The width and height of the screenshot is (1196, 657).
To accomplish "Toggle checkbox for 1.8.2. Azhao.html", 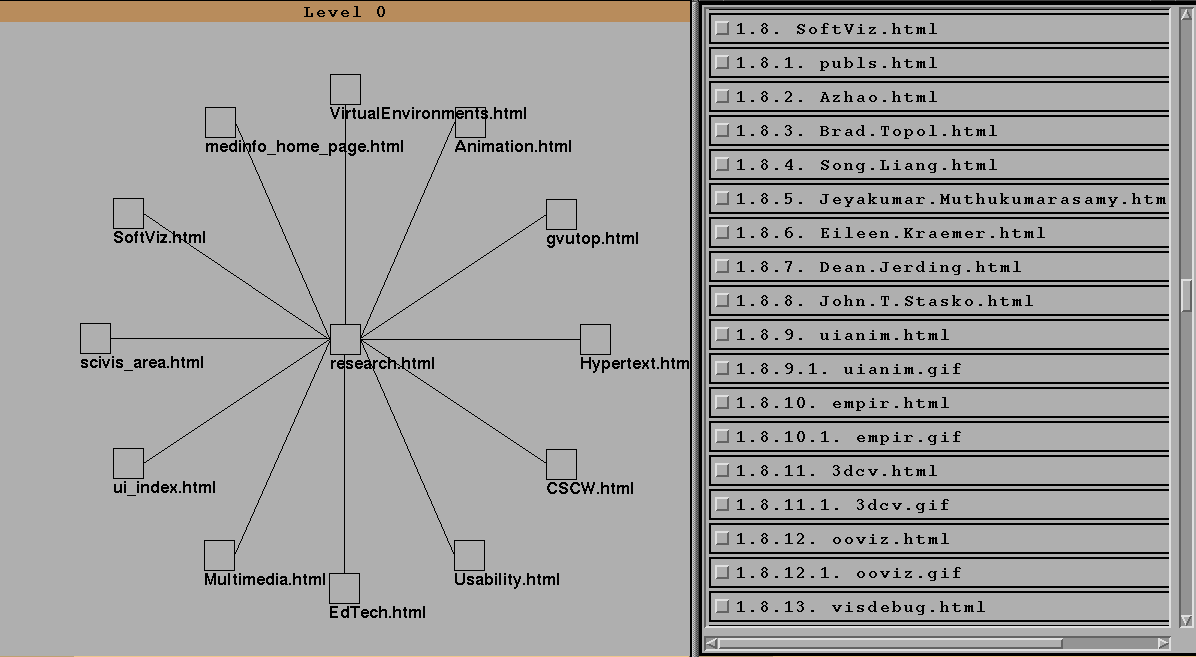I will click(x=722, y=96).
